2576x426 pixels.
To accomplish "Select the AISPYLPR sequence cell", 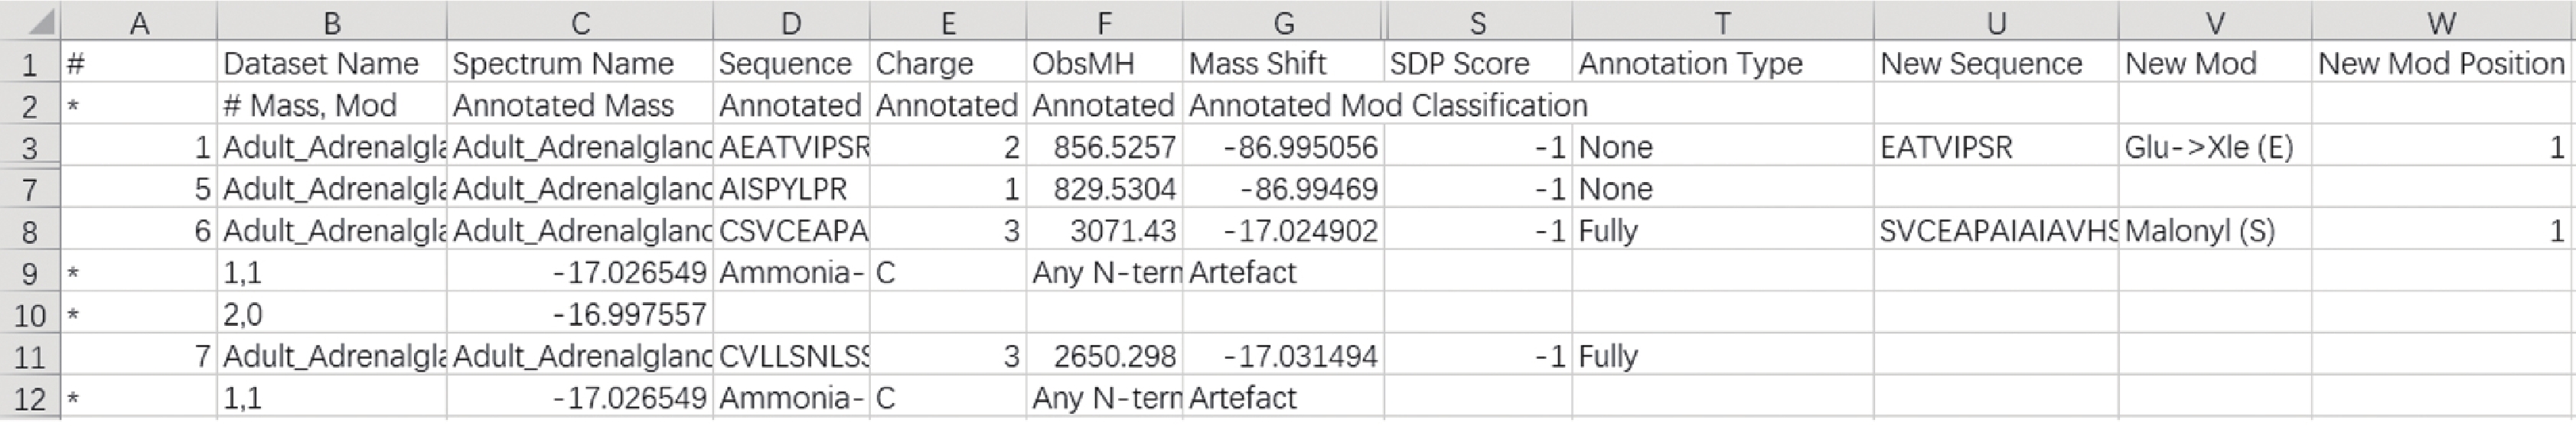I will (x=791, y=189).
